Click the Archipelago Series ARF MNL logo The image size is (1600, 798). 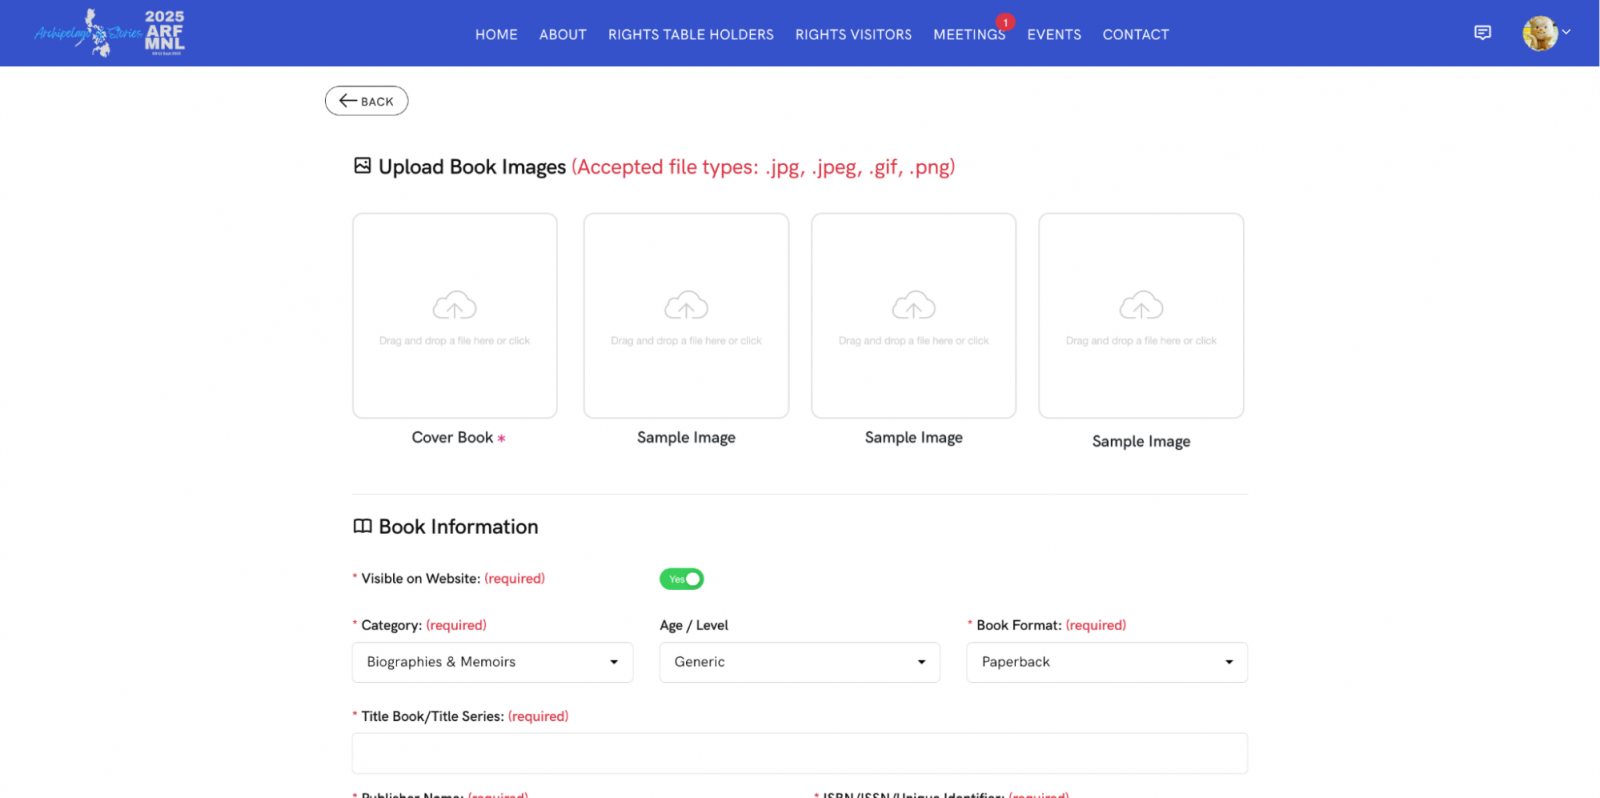coord(110,33)
